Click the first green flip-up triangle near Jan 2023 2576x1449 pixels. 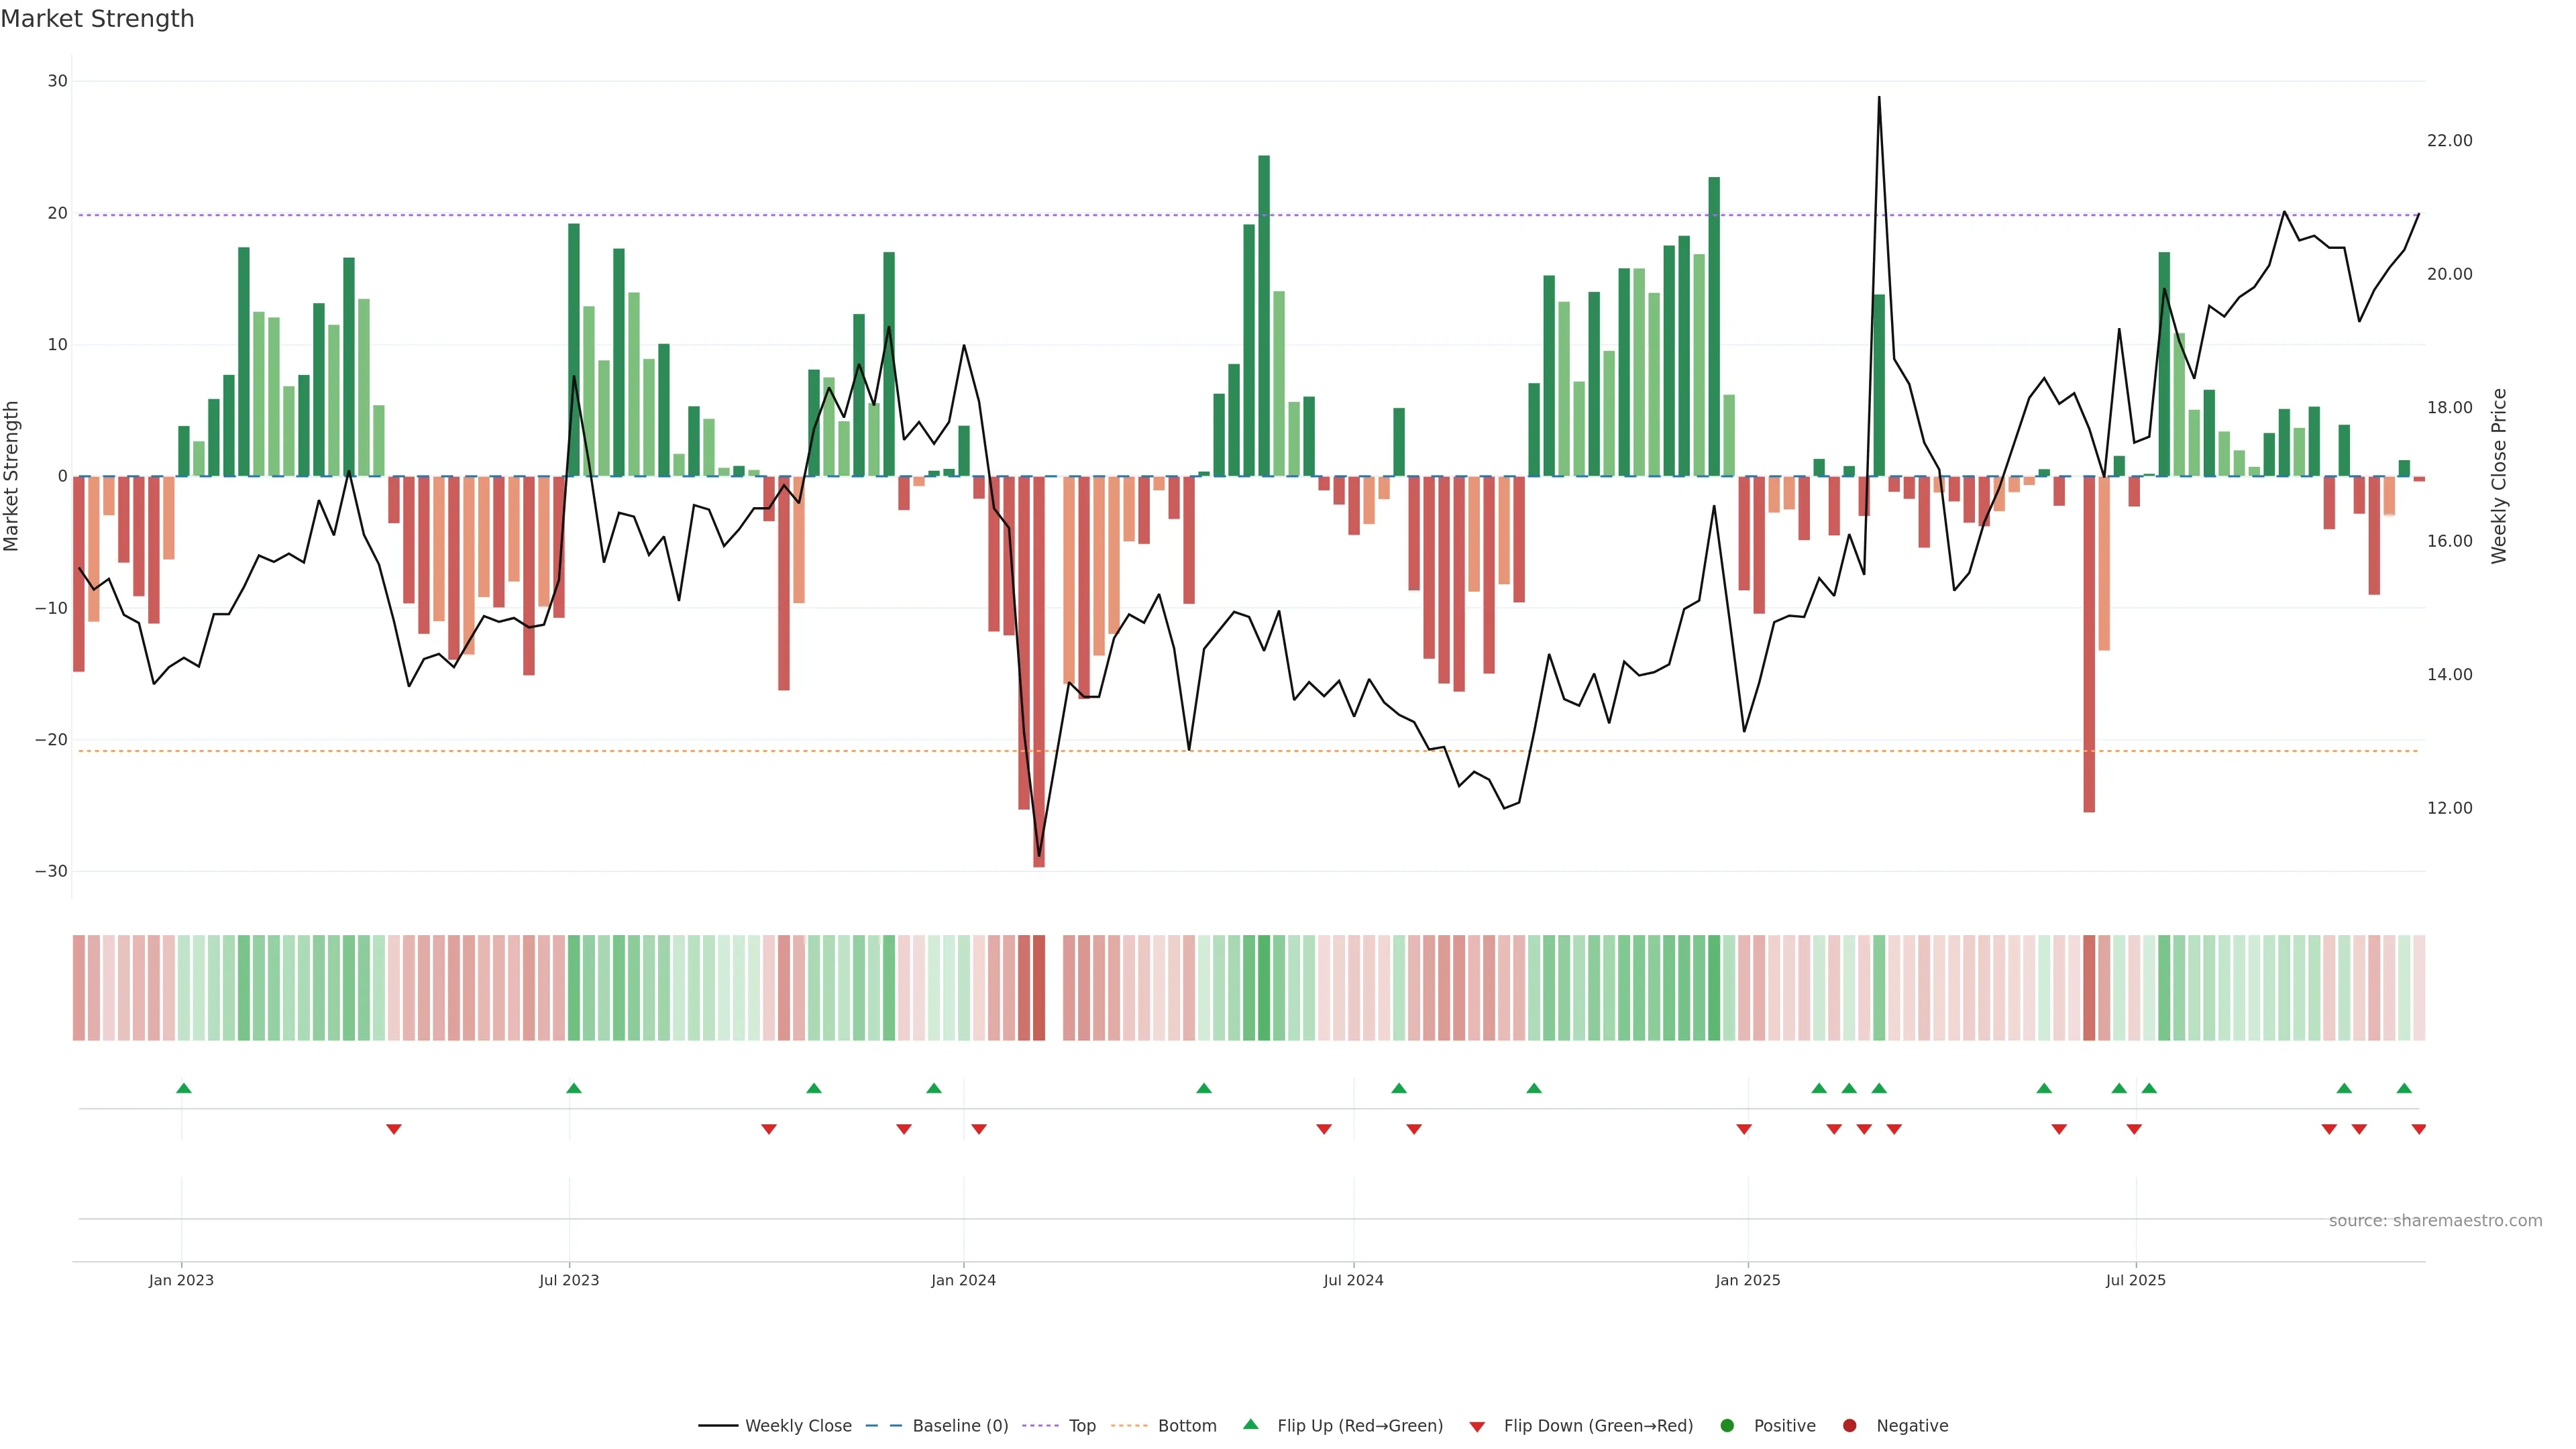[184, 1088]
